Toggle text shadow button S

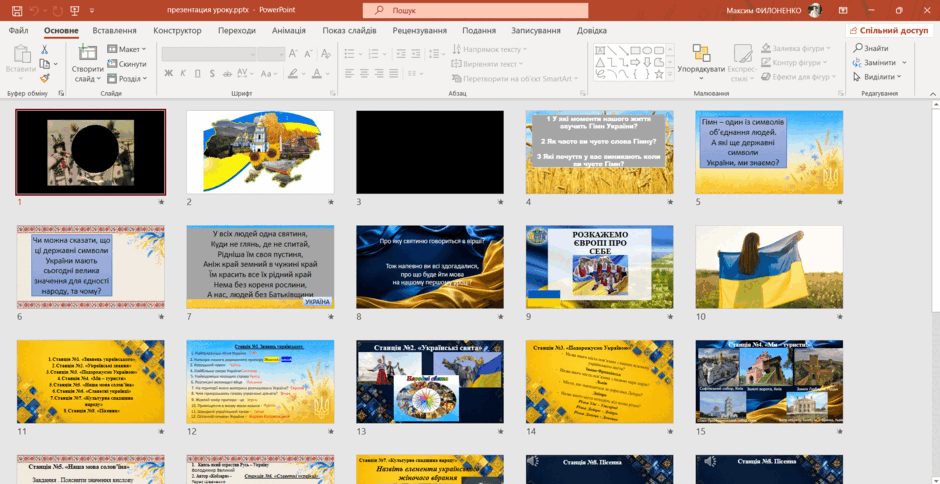tap(212, 73)
